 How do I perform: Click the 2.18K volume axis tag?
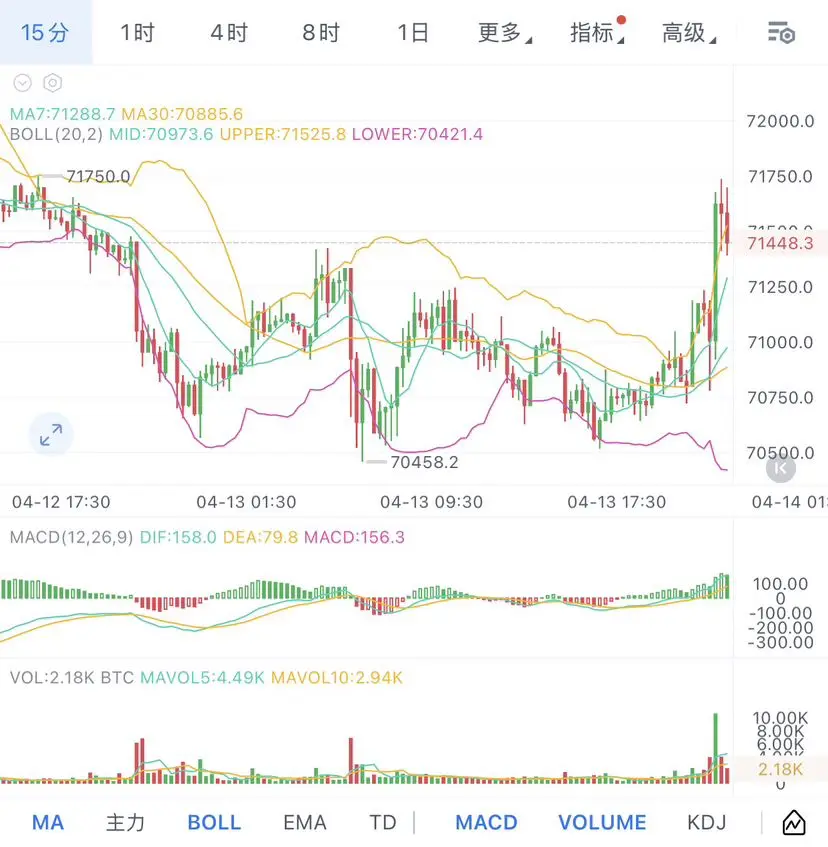click(780, 769)
